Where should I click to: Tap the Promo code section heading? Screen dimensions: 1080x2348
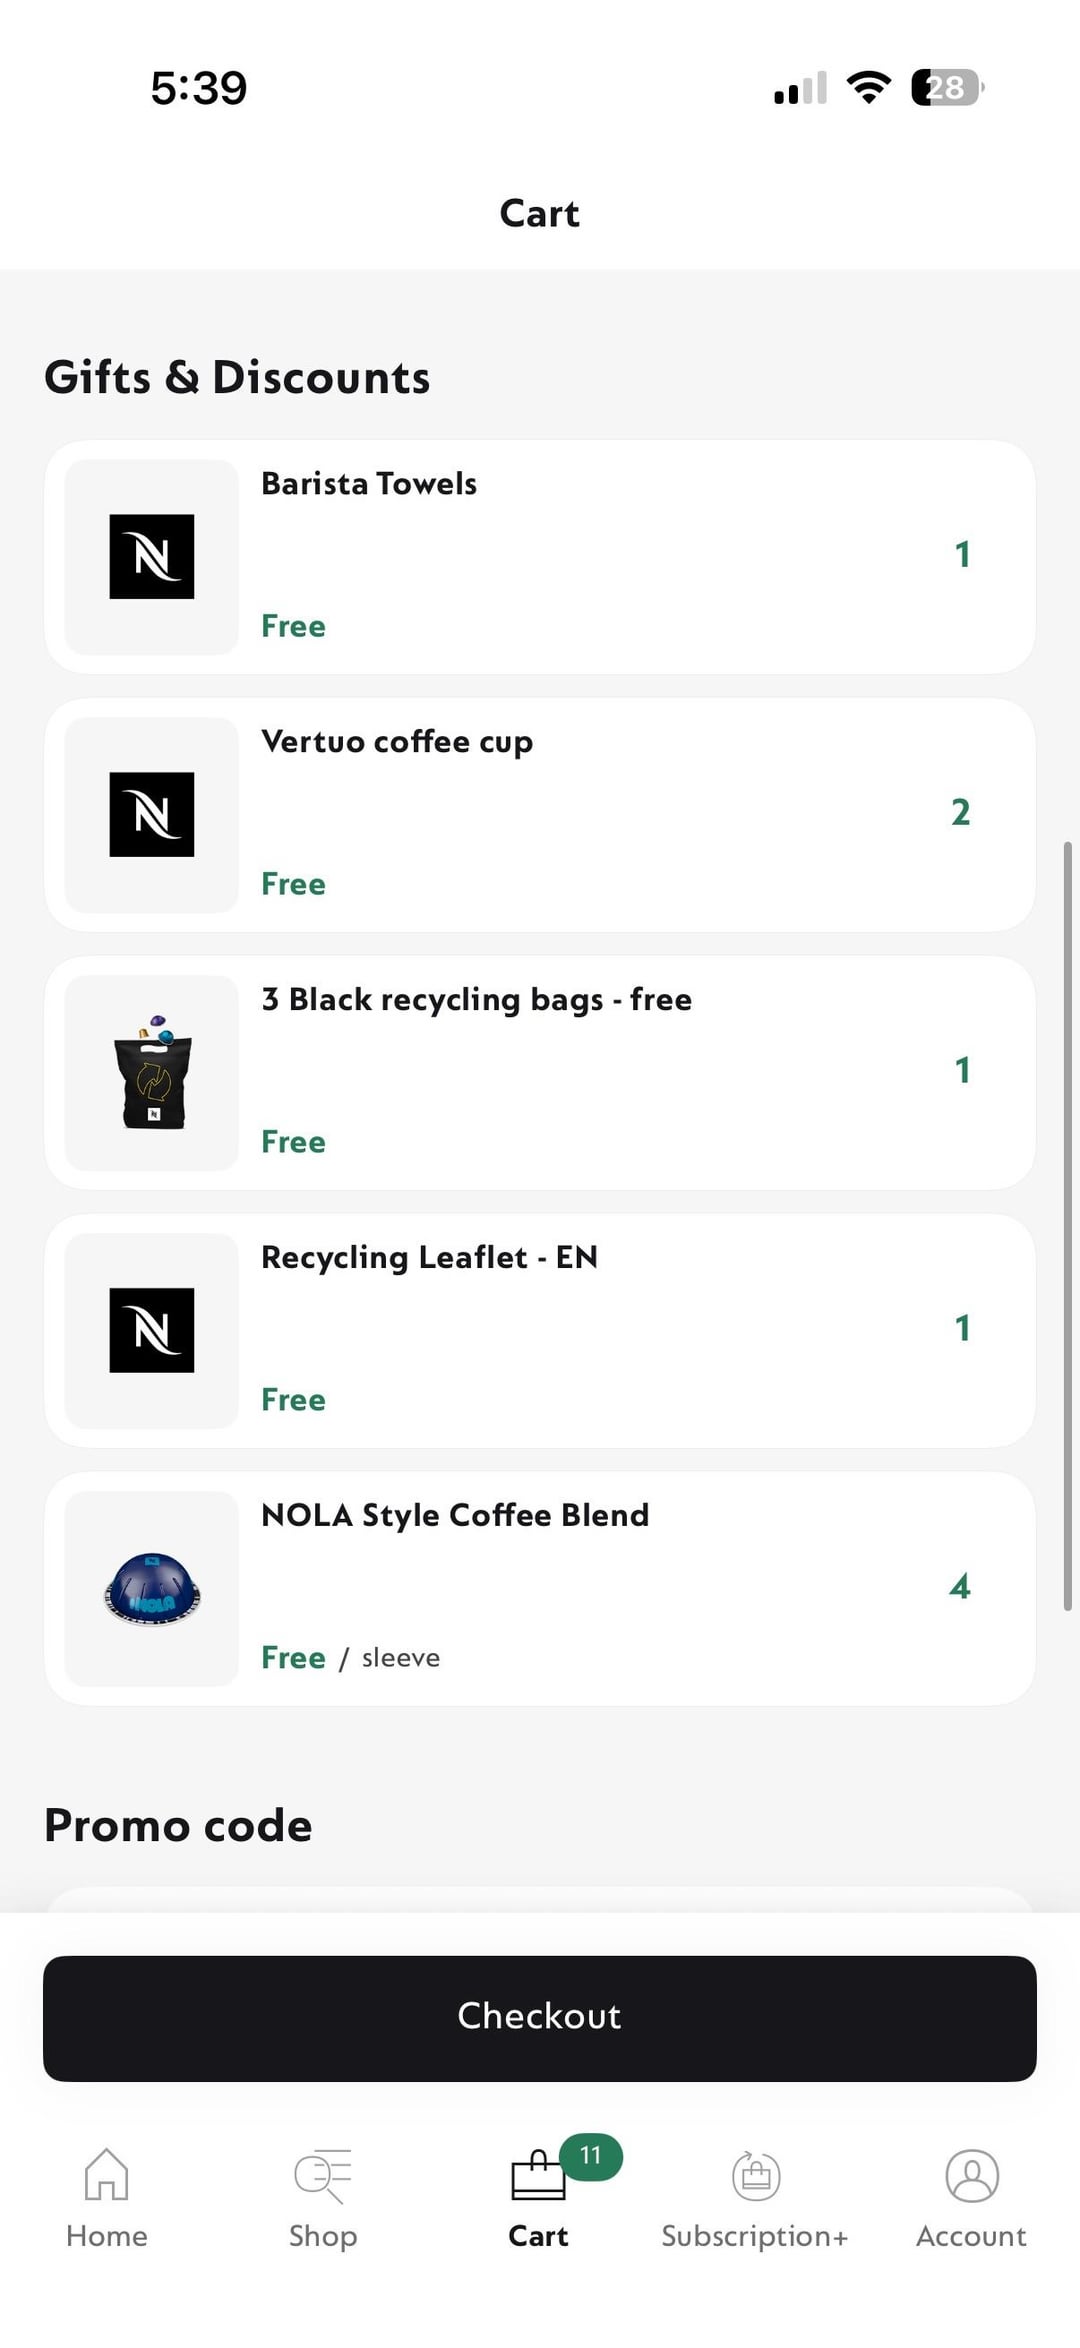tap(178, 1826)
